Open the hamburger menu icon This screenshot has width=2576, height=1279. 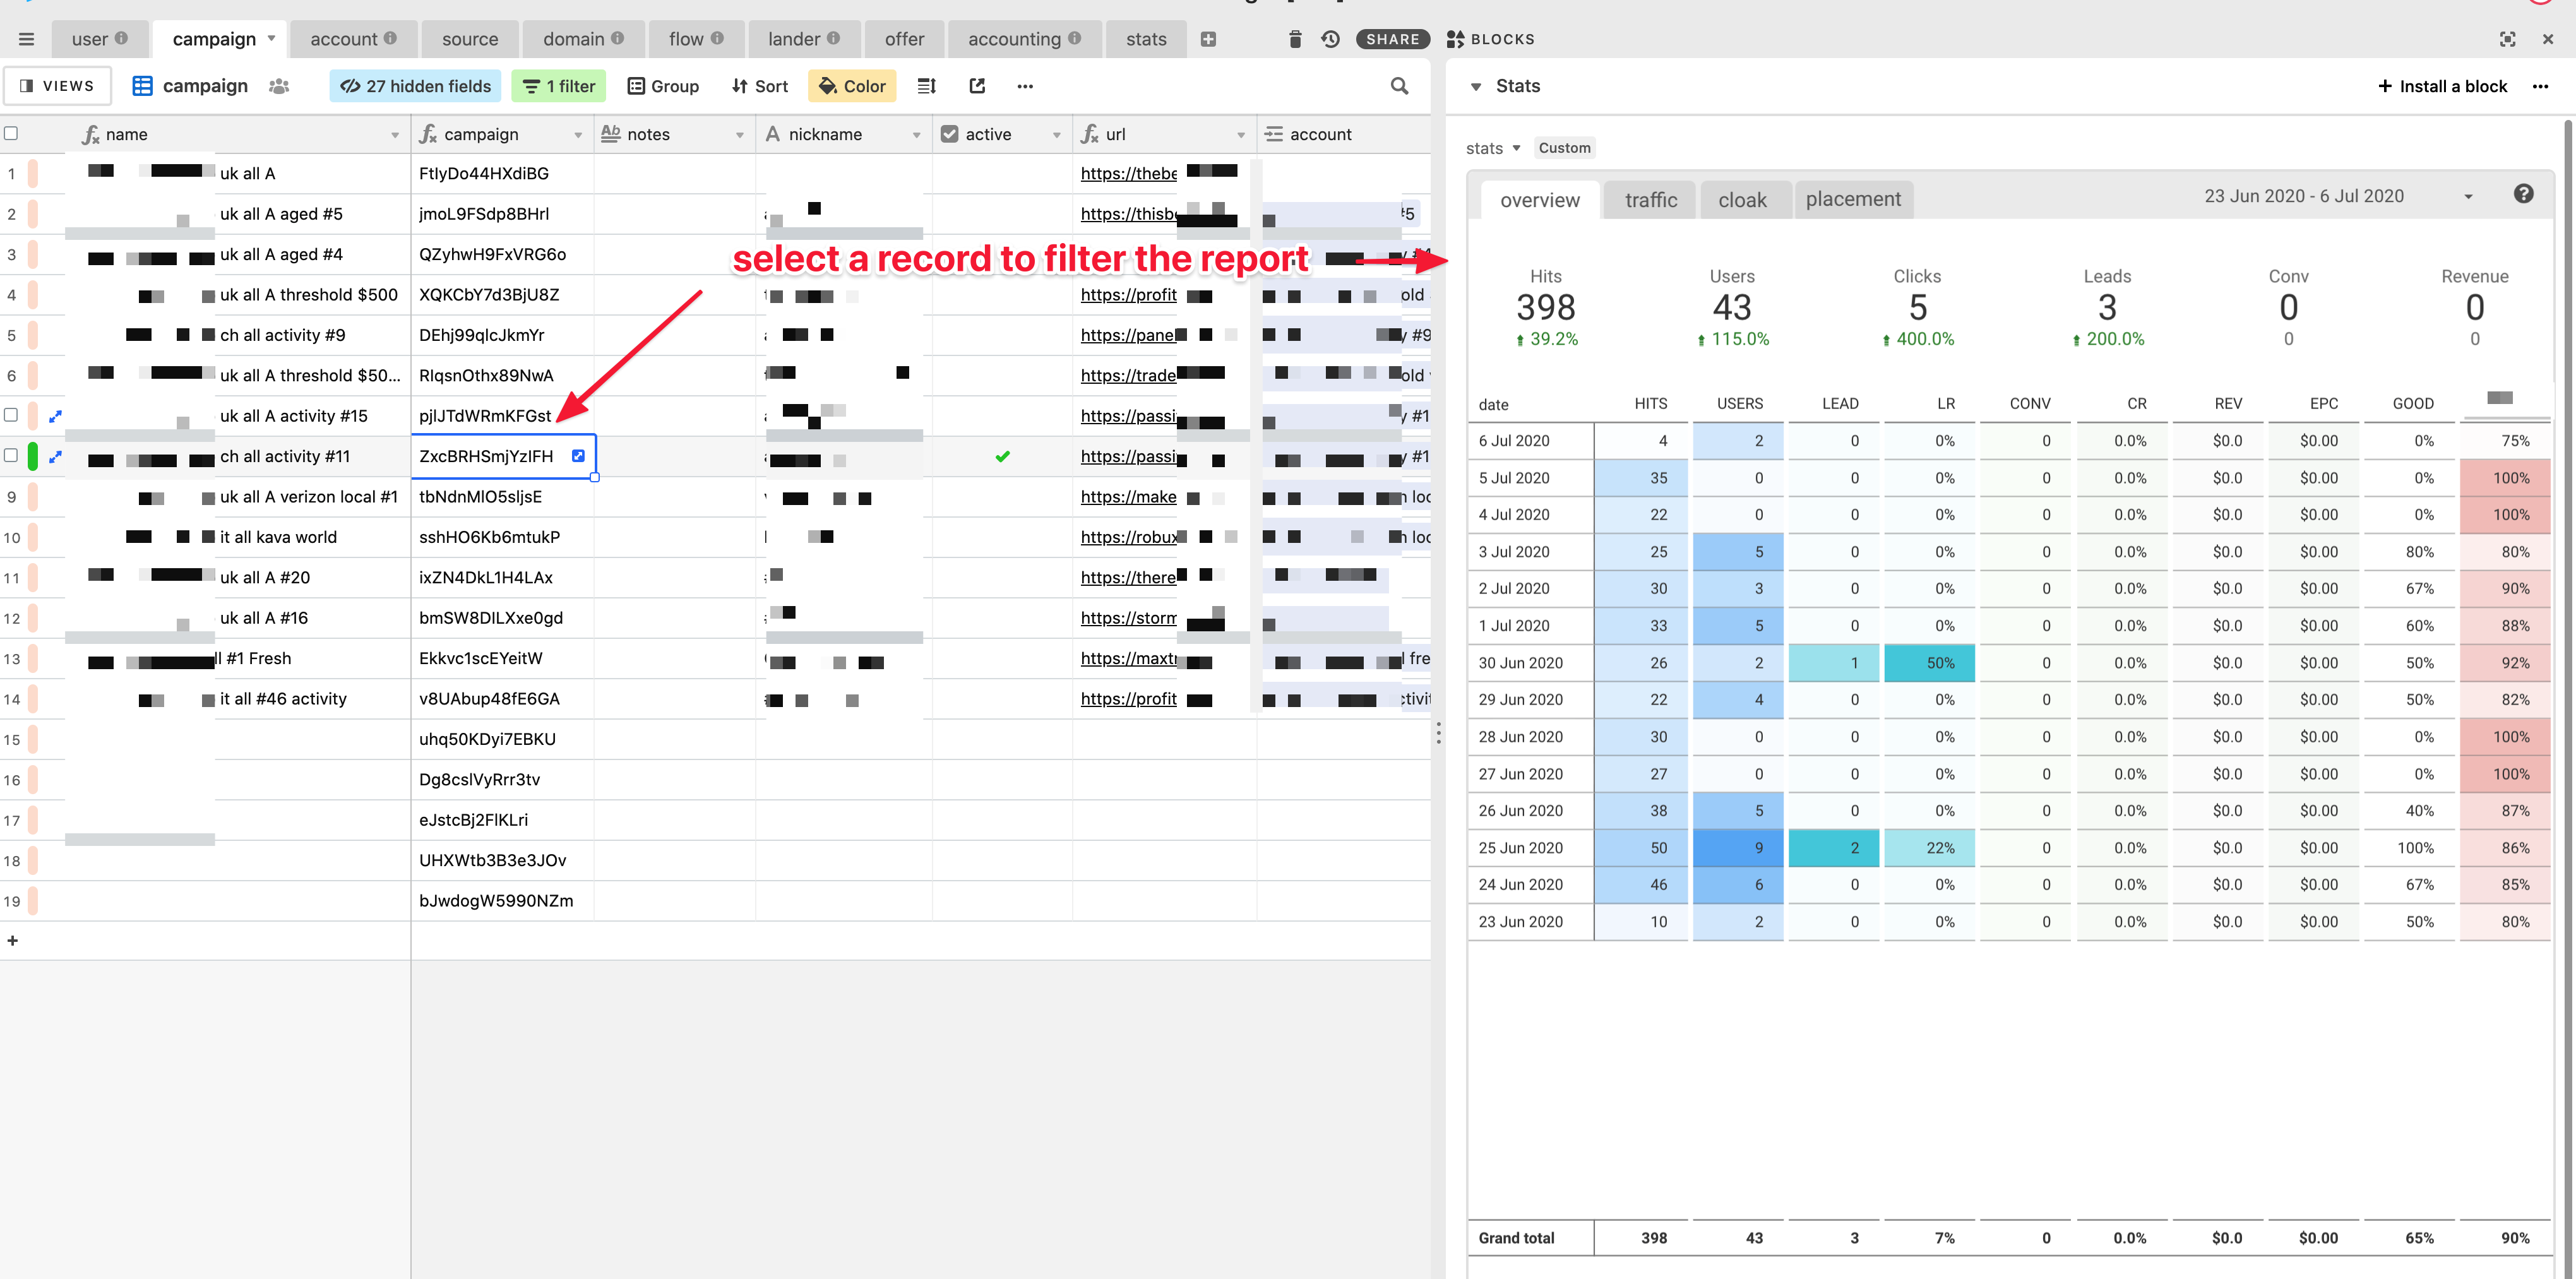pos(27,39)
